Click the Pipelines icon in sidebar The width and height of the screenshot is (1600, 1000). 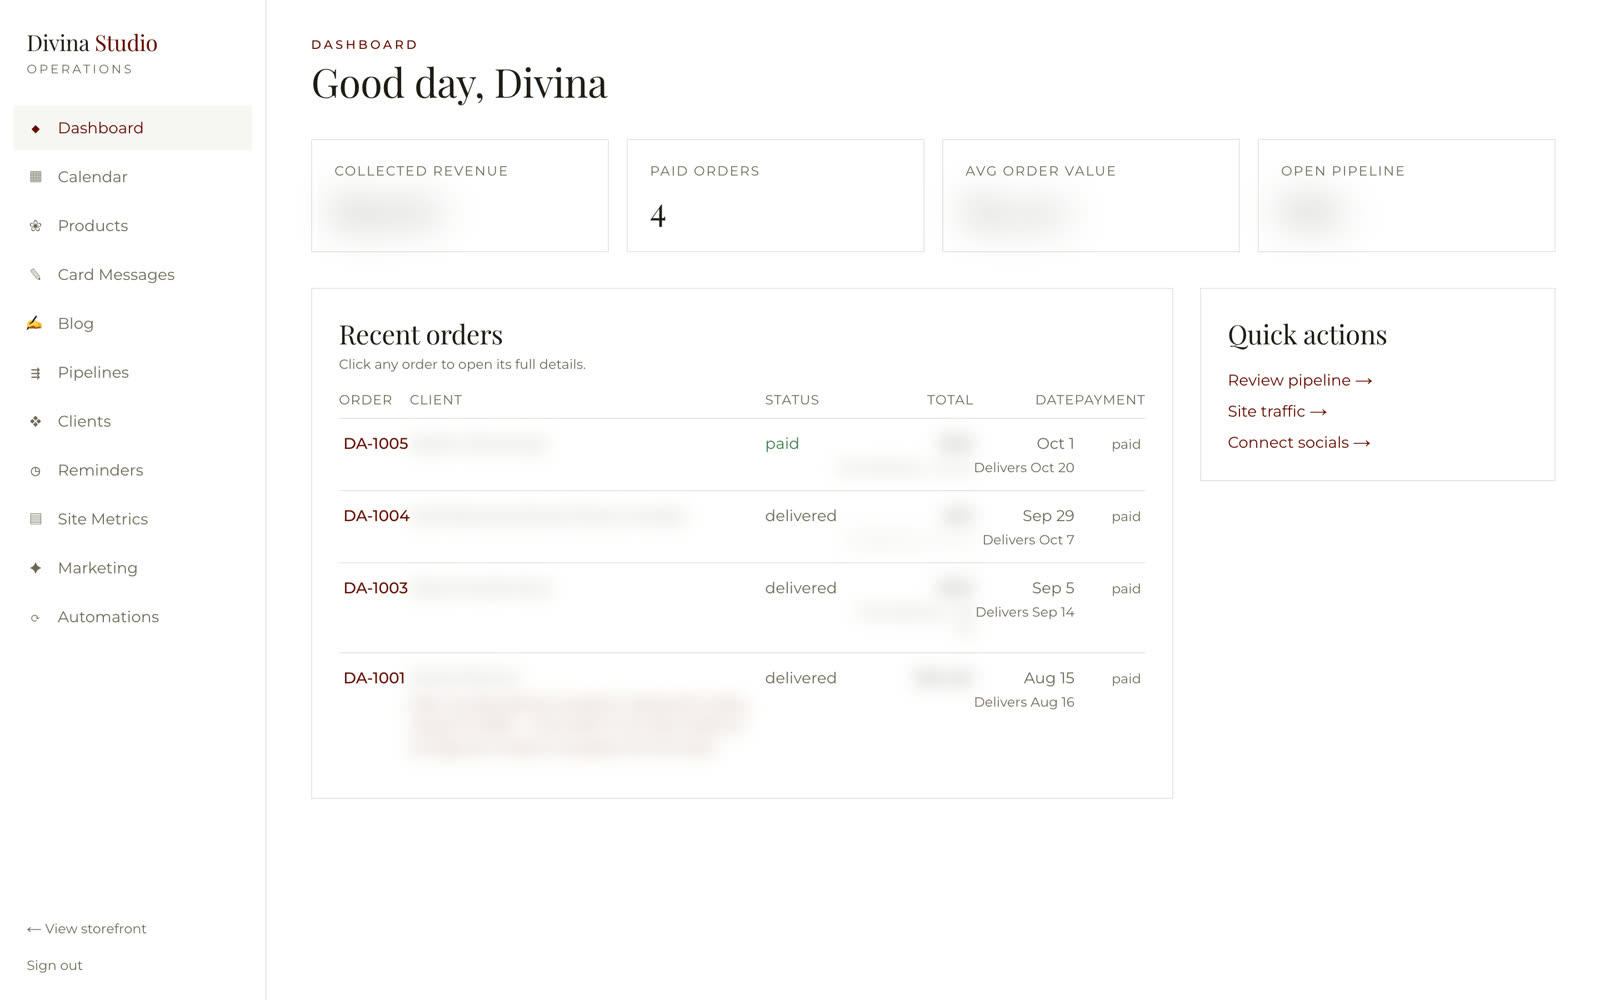tap(36, 373)
